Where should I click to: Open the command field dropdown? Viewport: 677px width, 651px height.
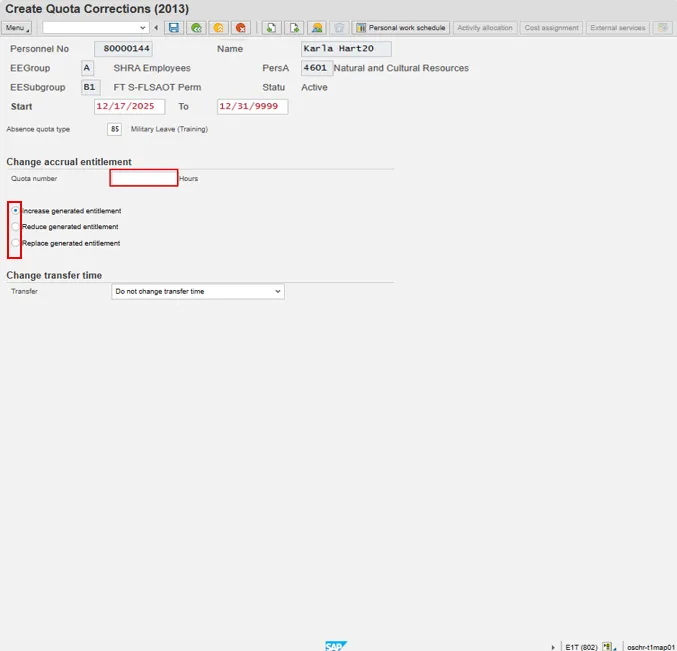(142, 28)
